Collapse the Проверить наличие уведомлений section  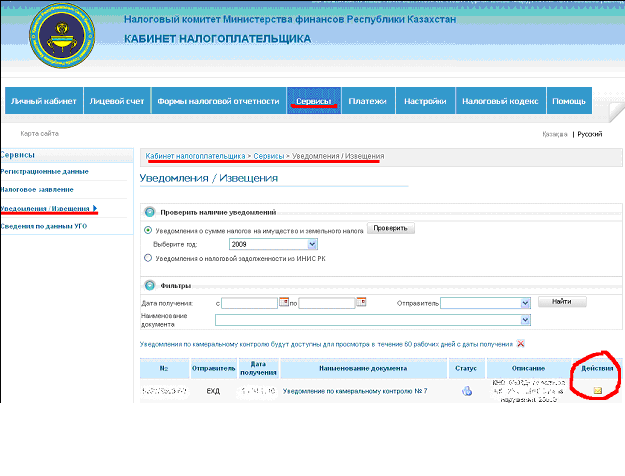coord(150,212)
